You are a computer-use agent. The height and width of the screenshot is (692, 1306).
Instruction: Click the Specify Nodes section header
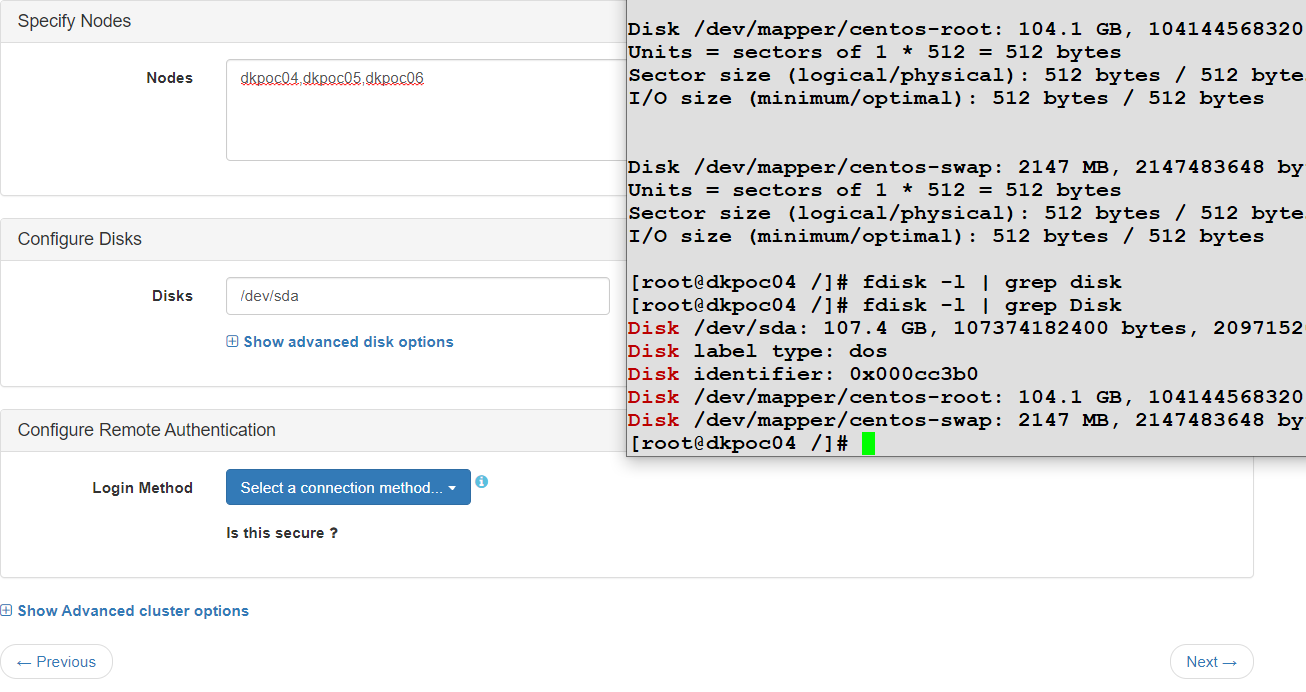[72, 20]
